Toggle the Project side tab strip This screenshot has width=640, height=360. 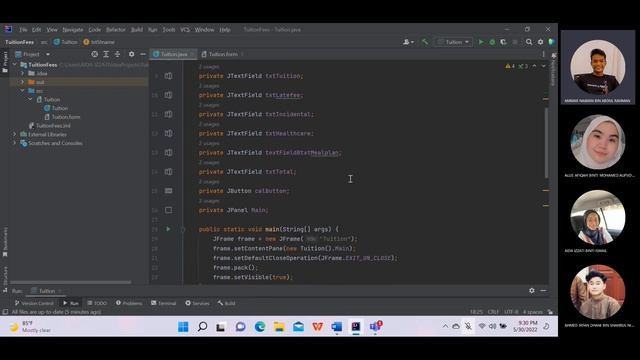[5, 62]
